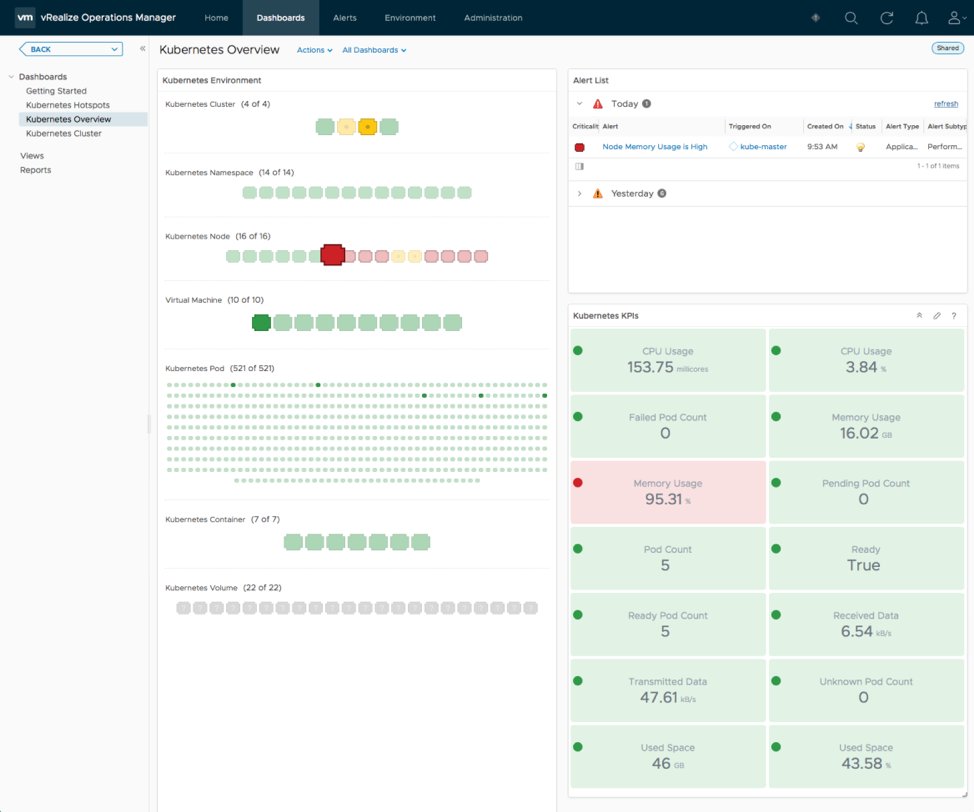Select the first Kubernetes Cluster green square

[325, 127]
